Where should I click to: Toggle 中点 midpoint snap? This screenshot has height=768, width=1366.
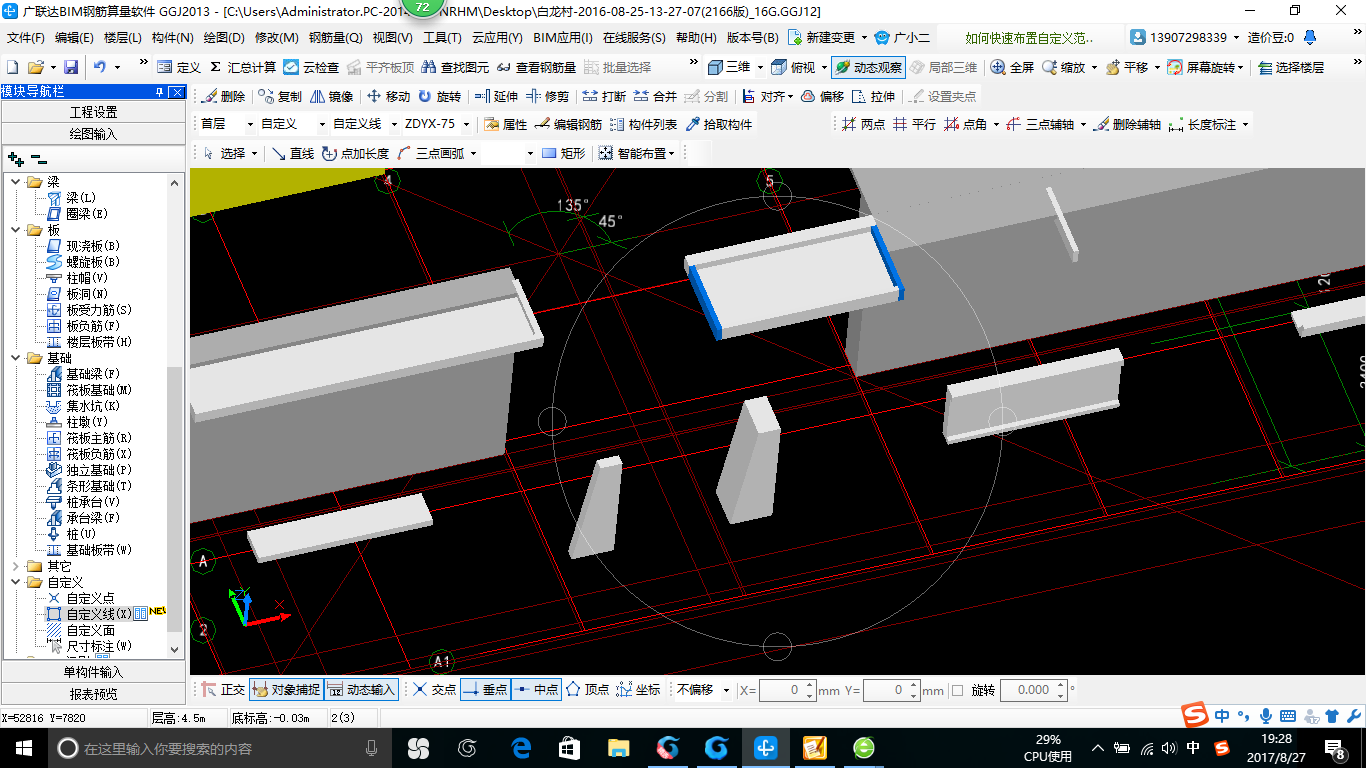tap(536, 690)
